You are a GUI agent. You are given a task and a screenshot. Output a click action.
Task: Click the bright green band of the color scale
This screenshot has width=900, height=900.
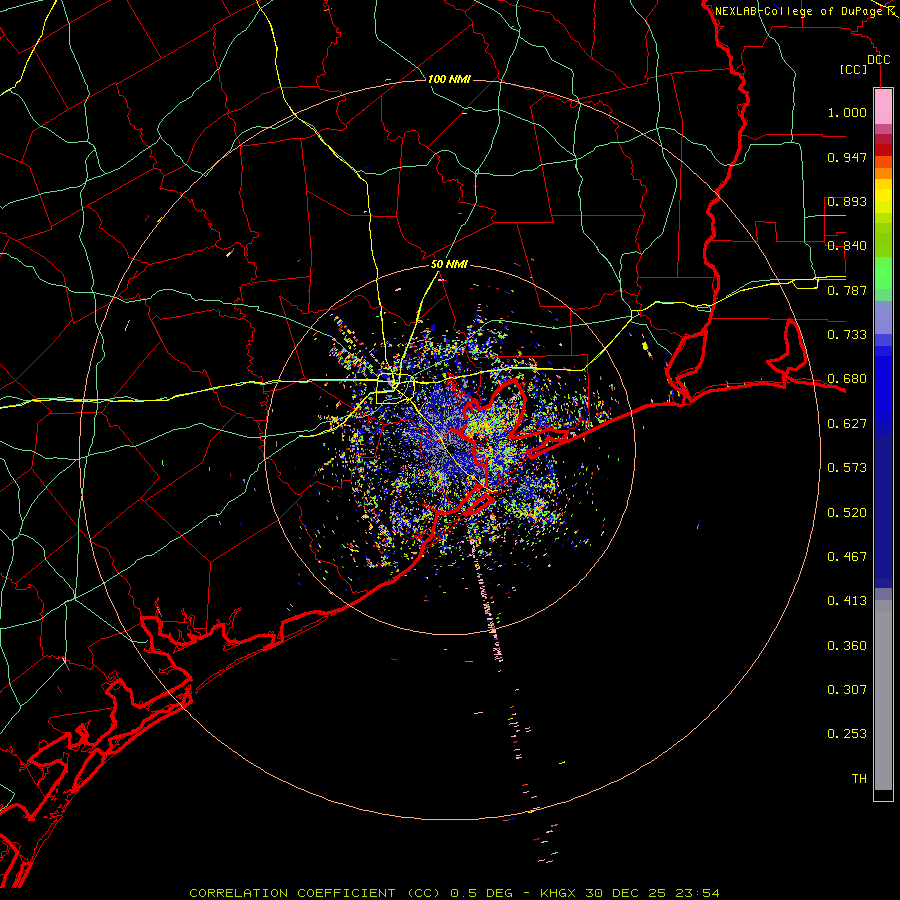(883, 273)
